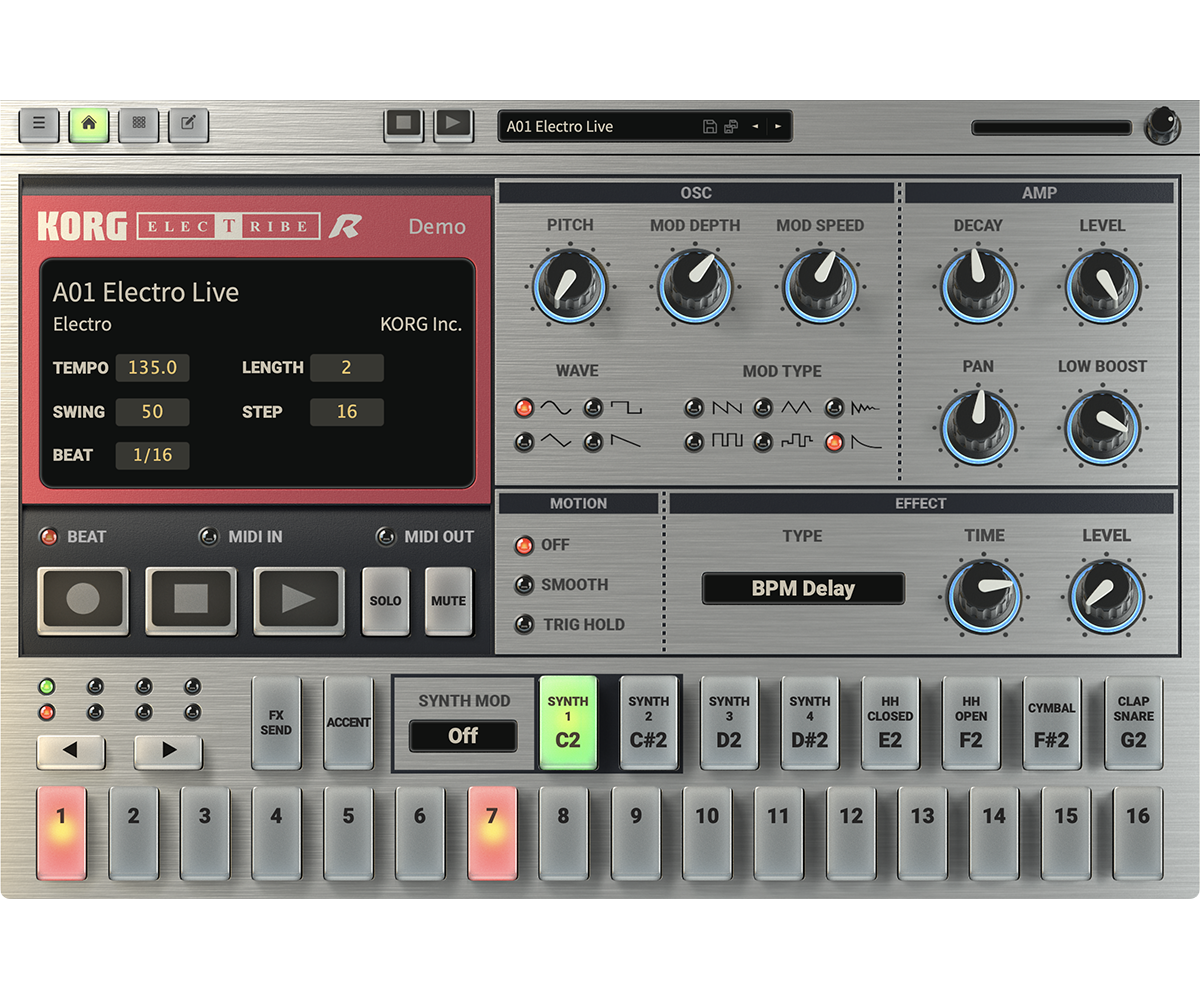
Task: Click the large record button in the transport
Action: pyautogui.click(x=83, y=600)
